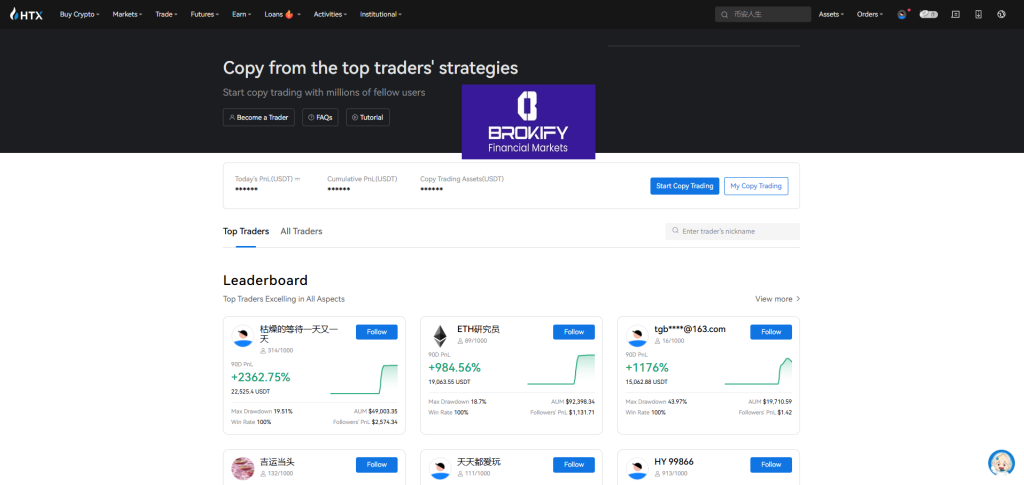Open the language globe icon
The image size is (1024, 485).
1001,14
